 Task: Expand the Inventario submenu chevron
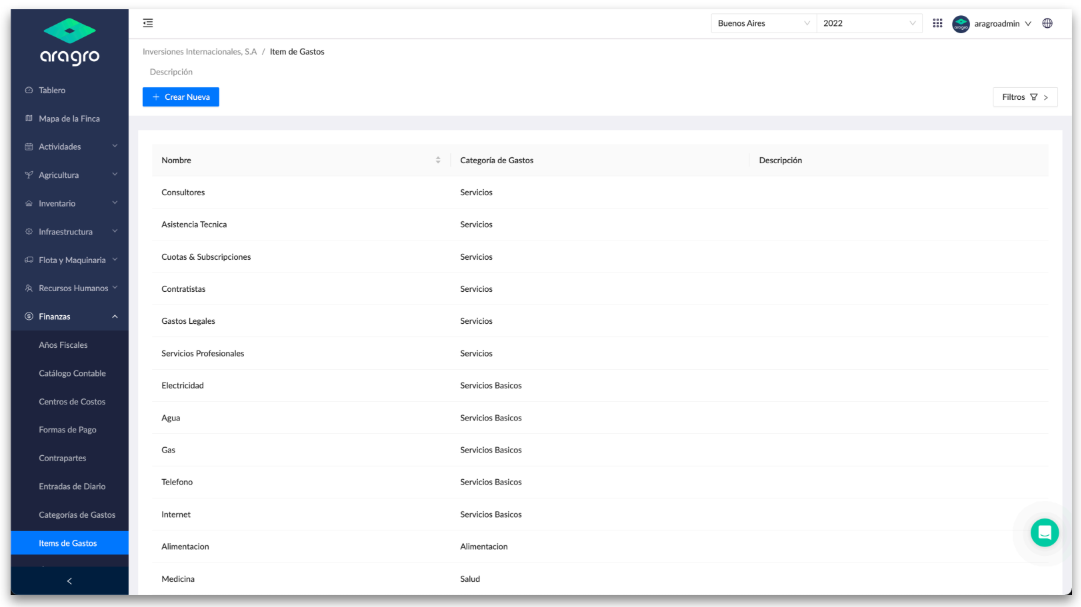pos(115,203)
